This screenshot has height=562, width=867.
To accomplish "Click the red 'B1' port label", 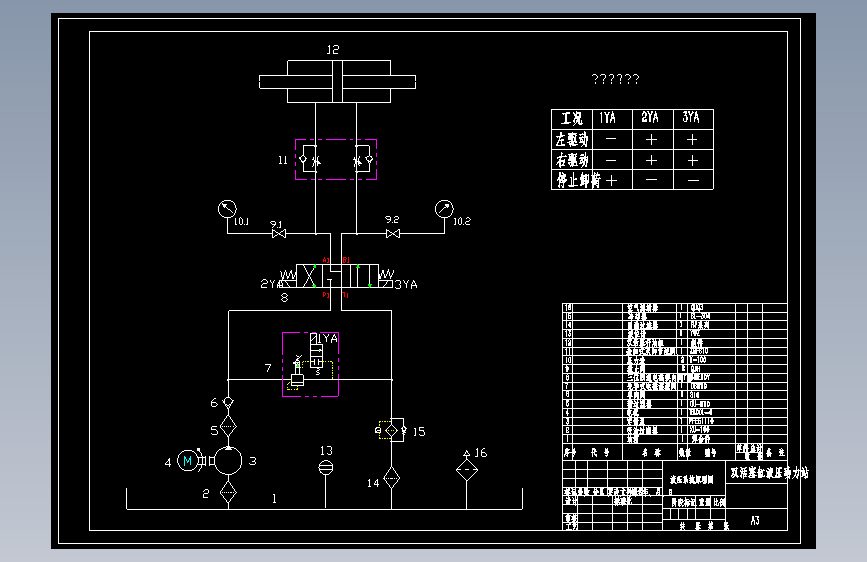I will [x=346, y=260].
